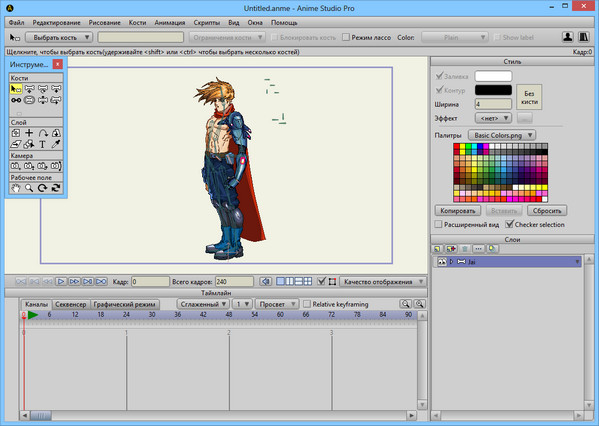Click the Ширина width input field
The width and height of the screenshot is (599, 426).
point(493,104)
